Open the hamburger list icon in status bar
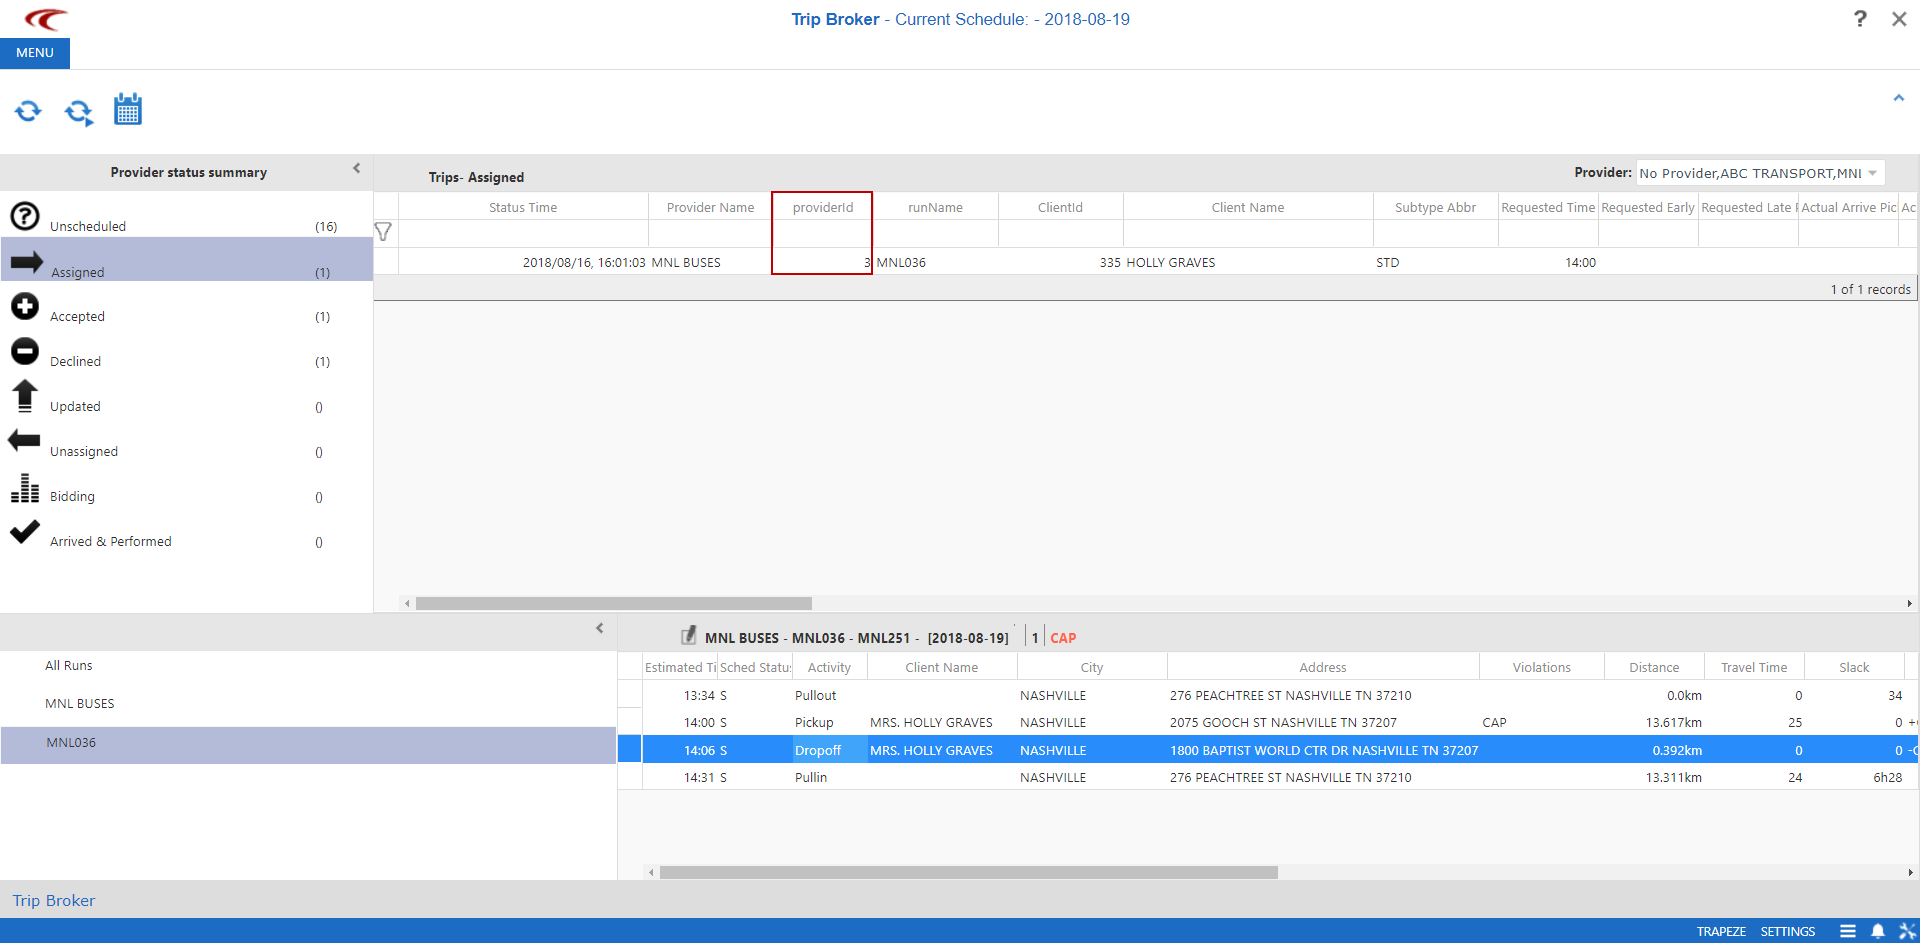Screen dimensions: 1920x943 click(x=1848, y=931)
